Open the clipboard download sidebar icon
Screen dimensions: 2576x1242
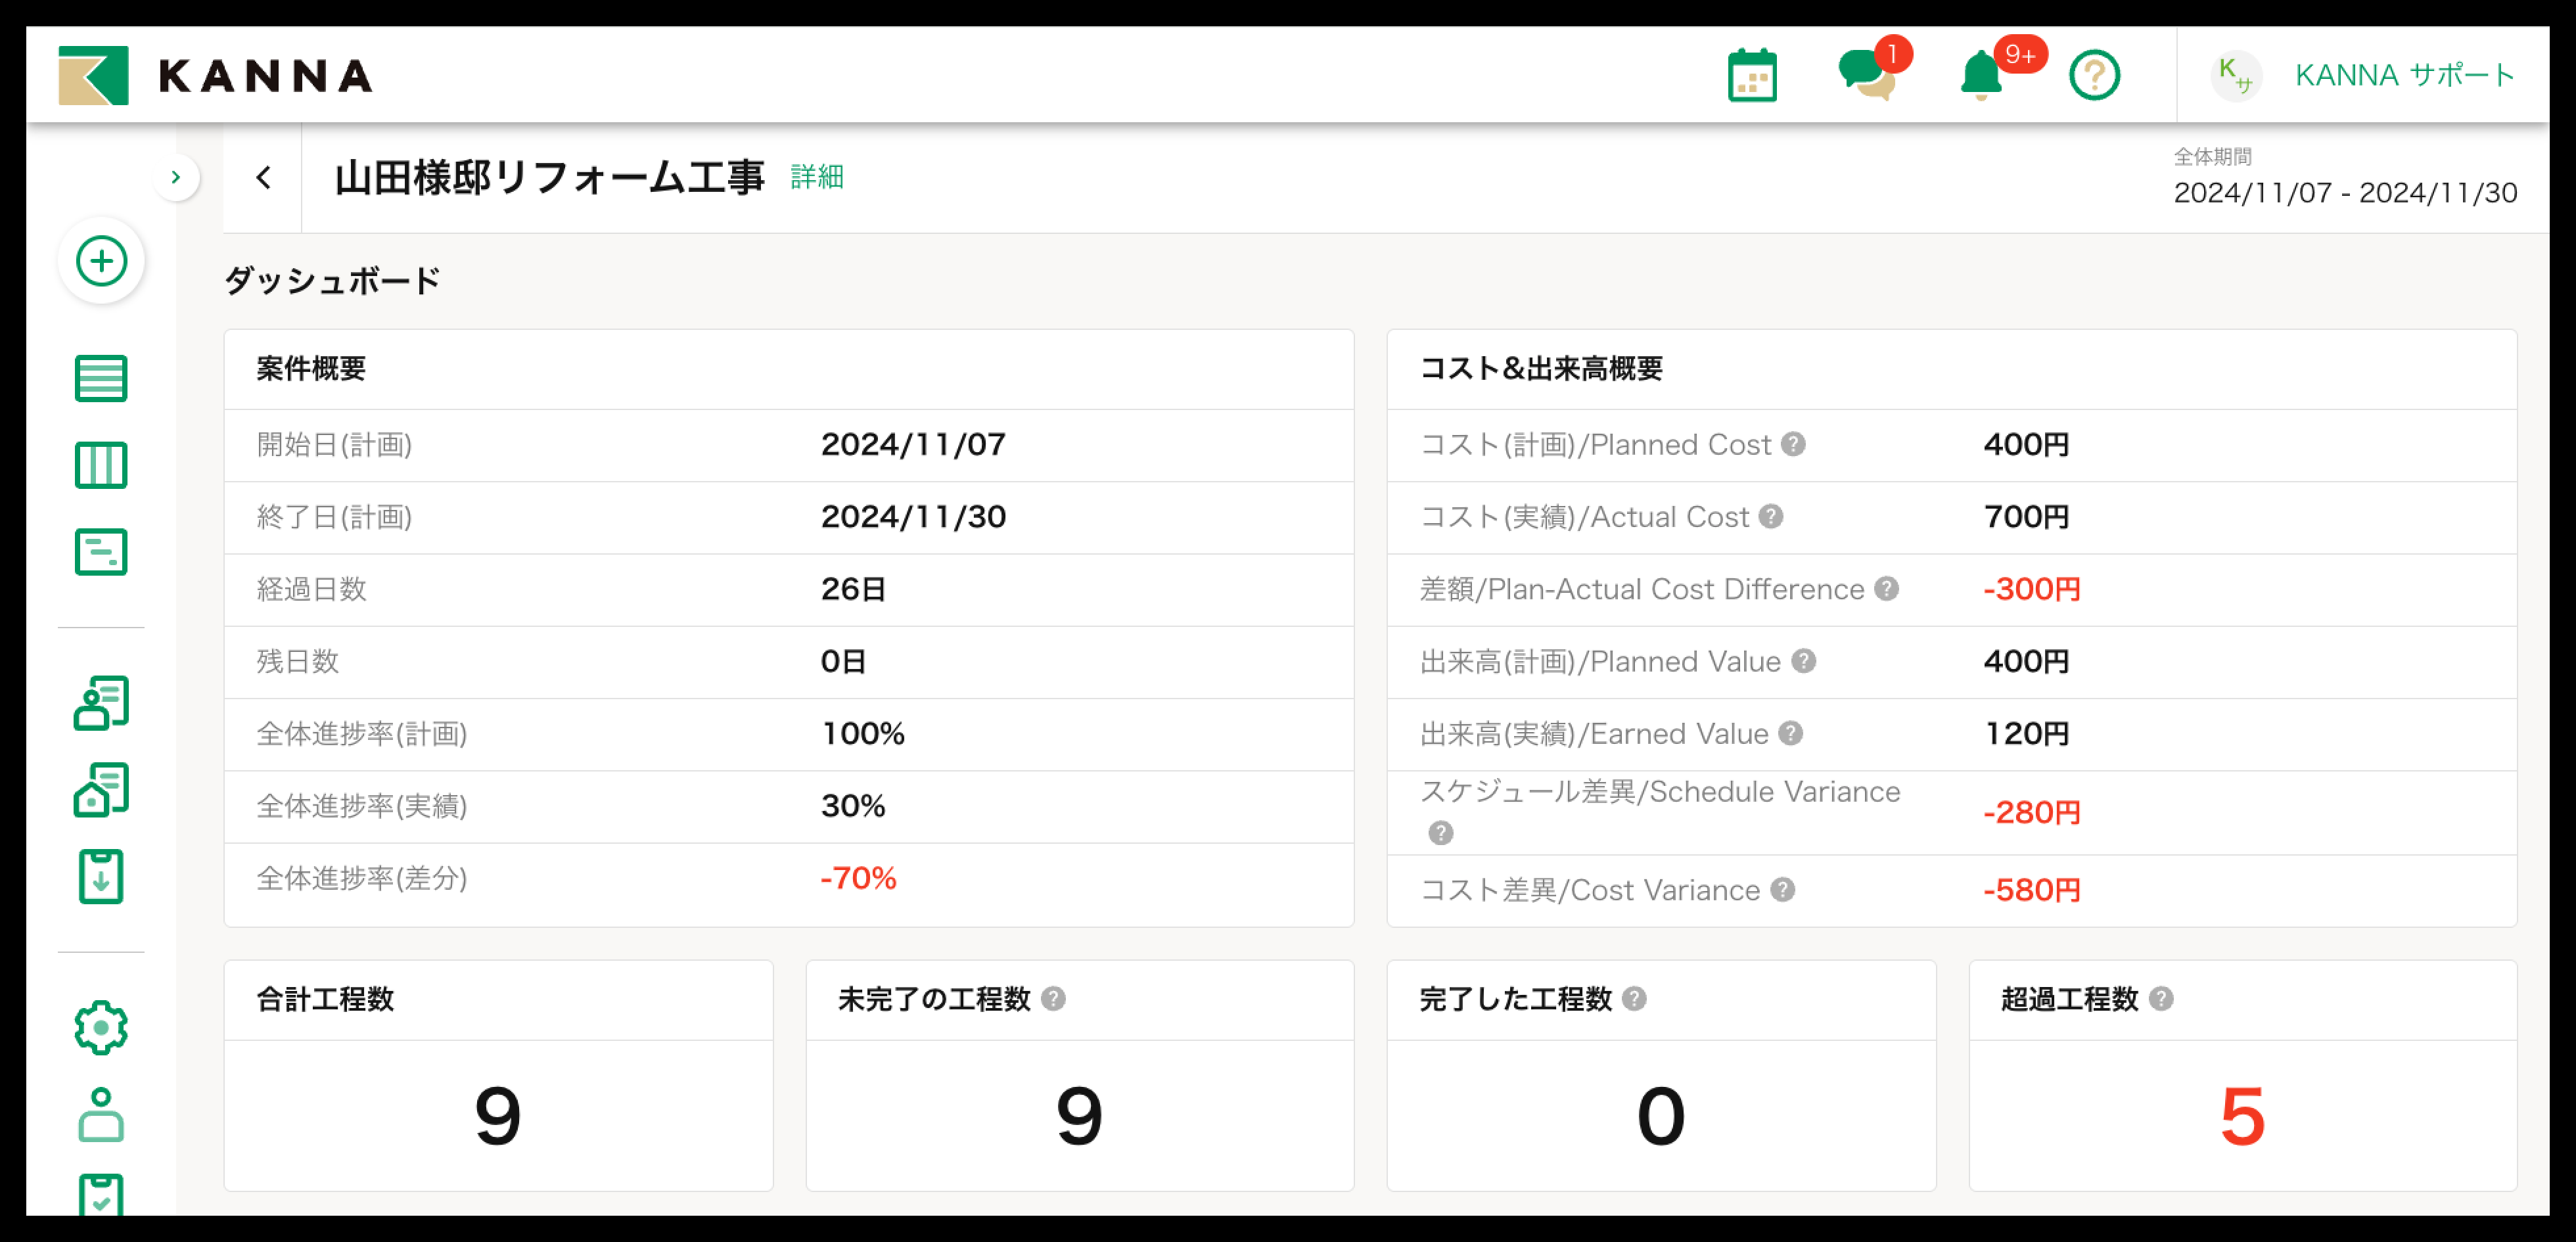point(101,877)
